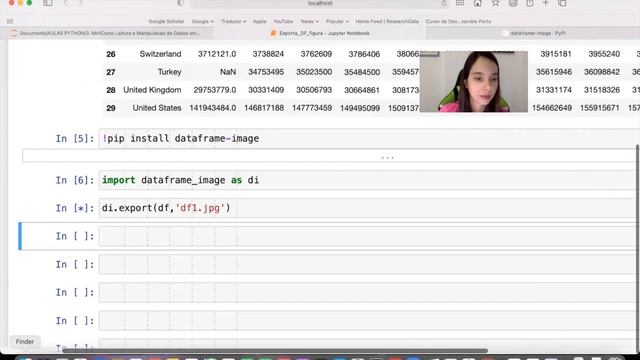Add a new tab with plus icon
640x360 pixels.
(545, 3)
